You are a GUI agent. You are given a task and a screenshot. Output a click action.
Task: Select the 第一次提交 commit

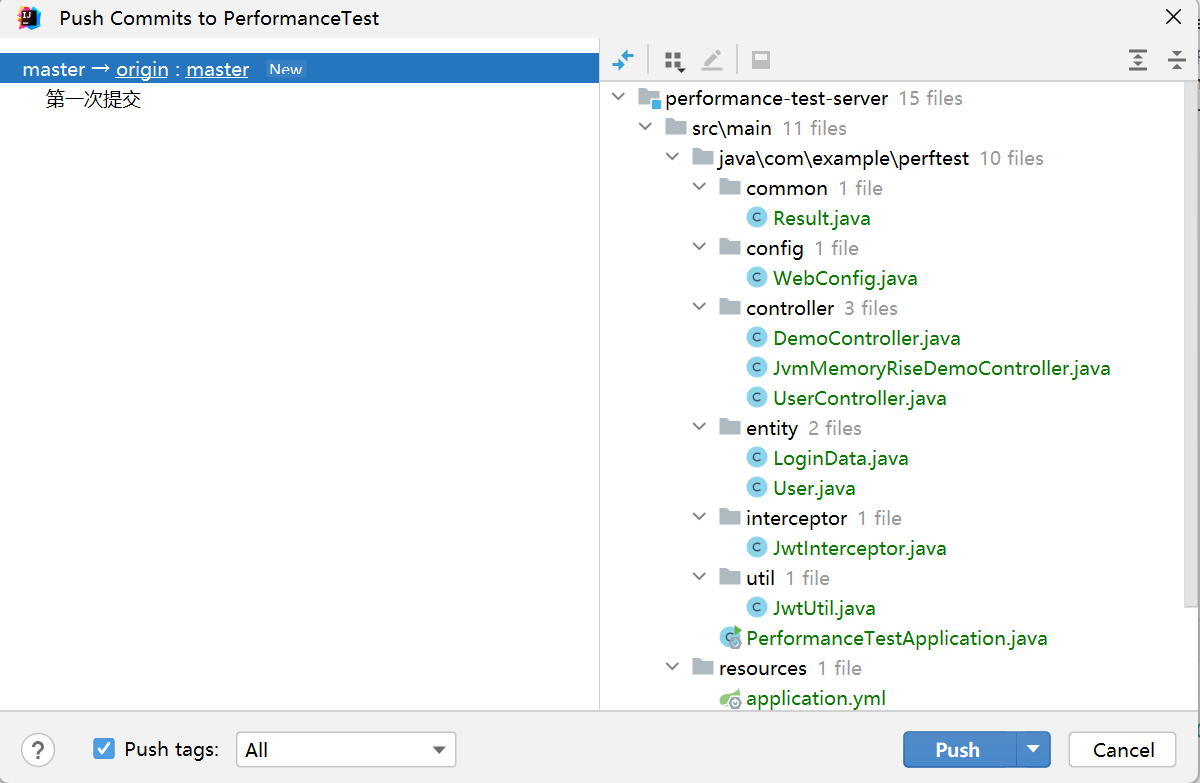(94, 99)
